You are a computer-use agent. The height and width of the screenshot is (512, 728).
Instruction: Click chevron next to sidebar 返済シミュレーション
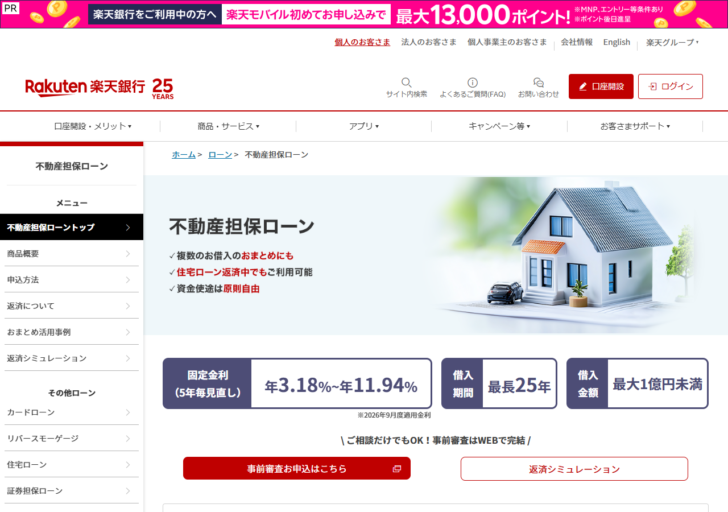[128, 358]
